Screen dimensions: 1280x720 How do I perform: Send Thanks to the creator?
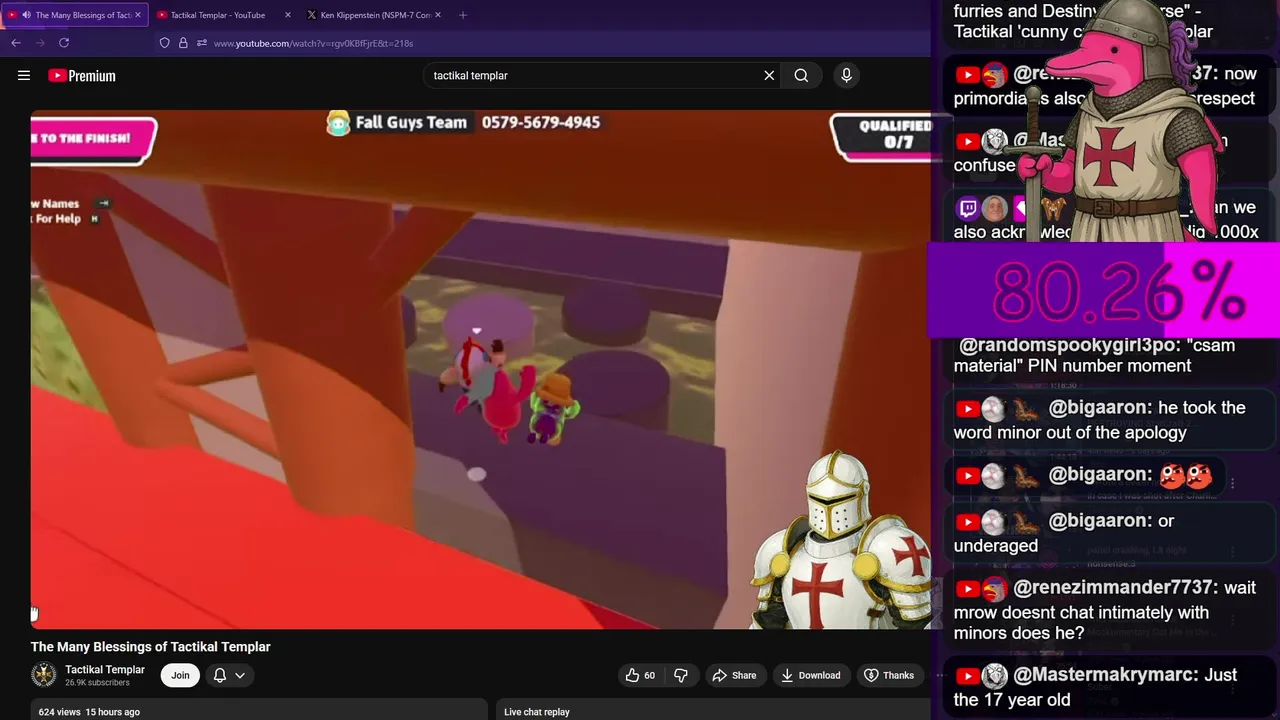pos(889,675)
